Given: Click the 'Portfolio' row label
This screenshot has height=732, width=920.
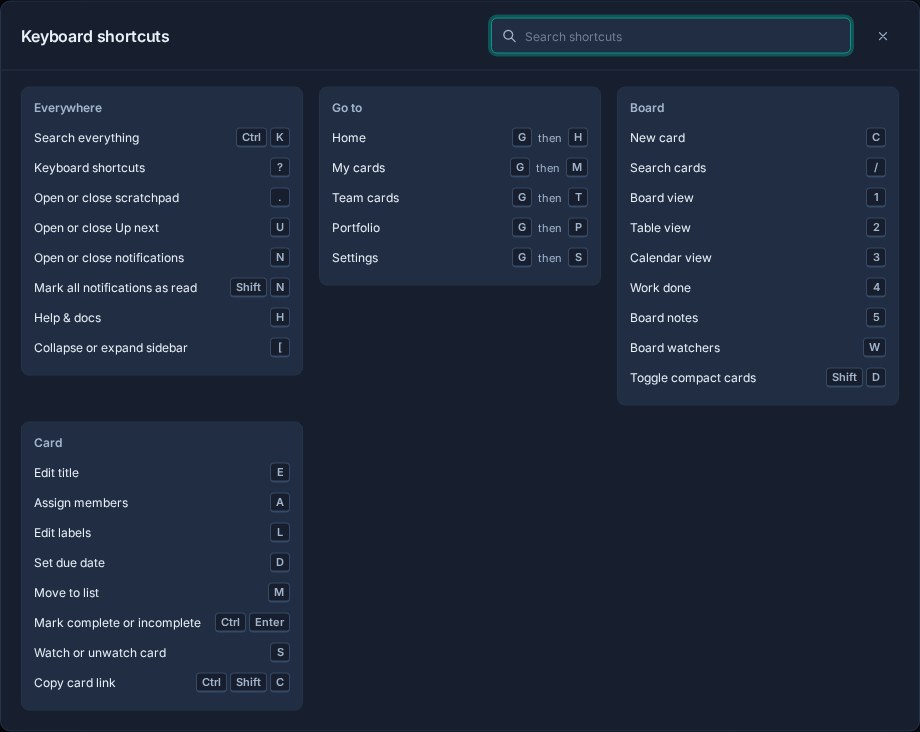Looking at the screenshot, I should click(356, 228).
